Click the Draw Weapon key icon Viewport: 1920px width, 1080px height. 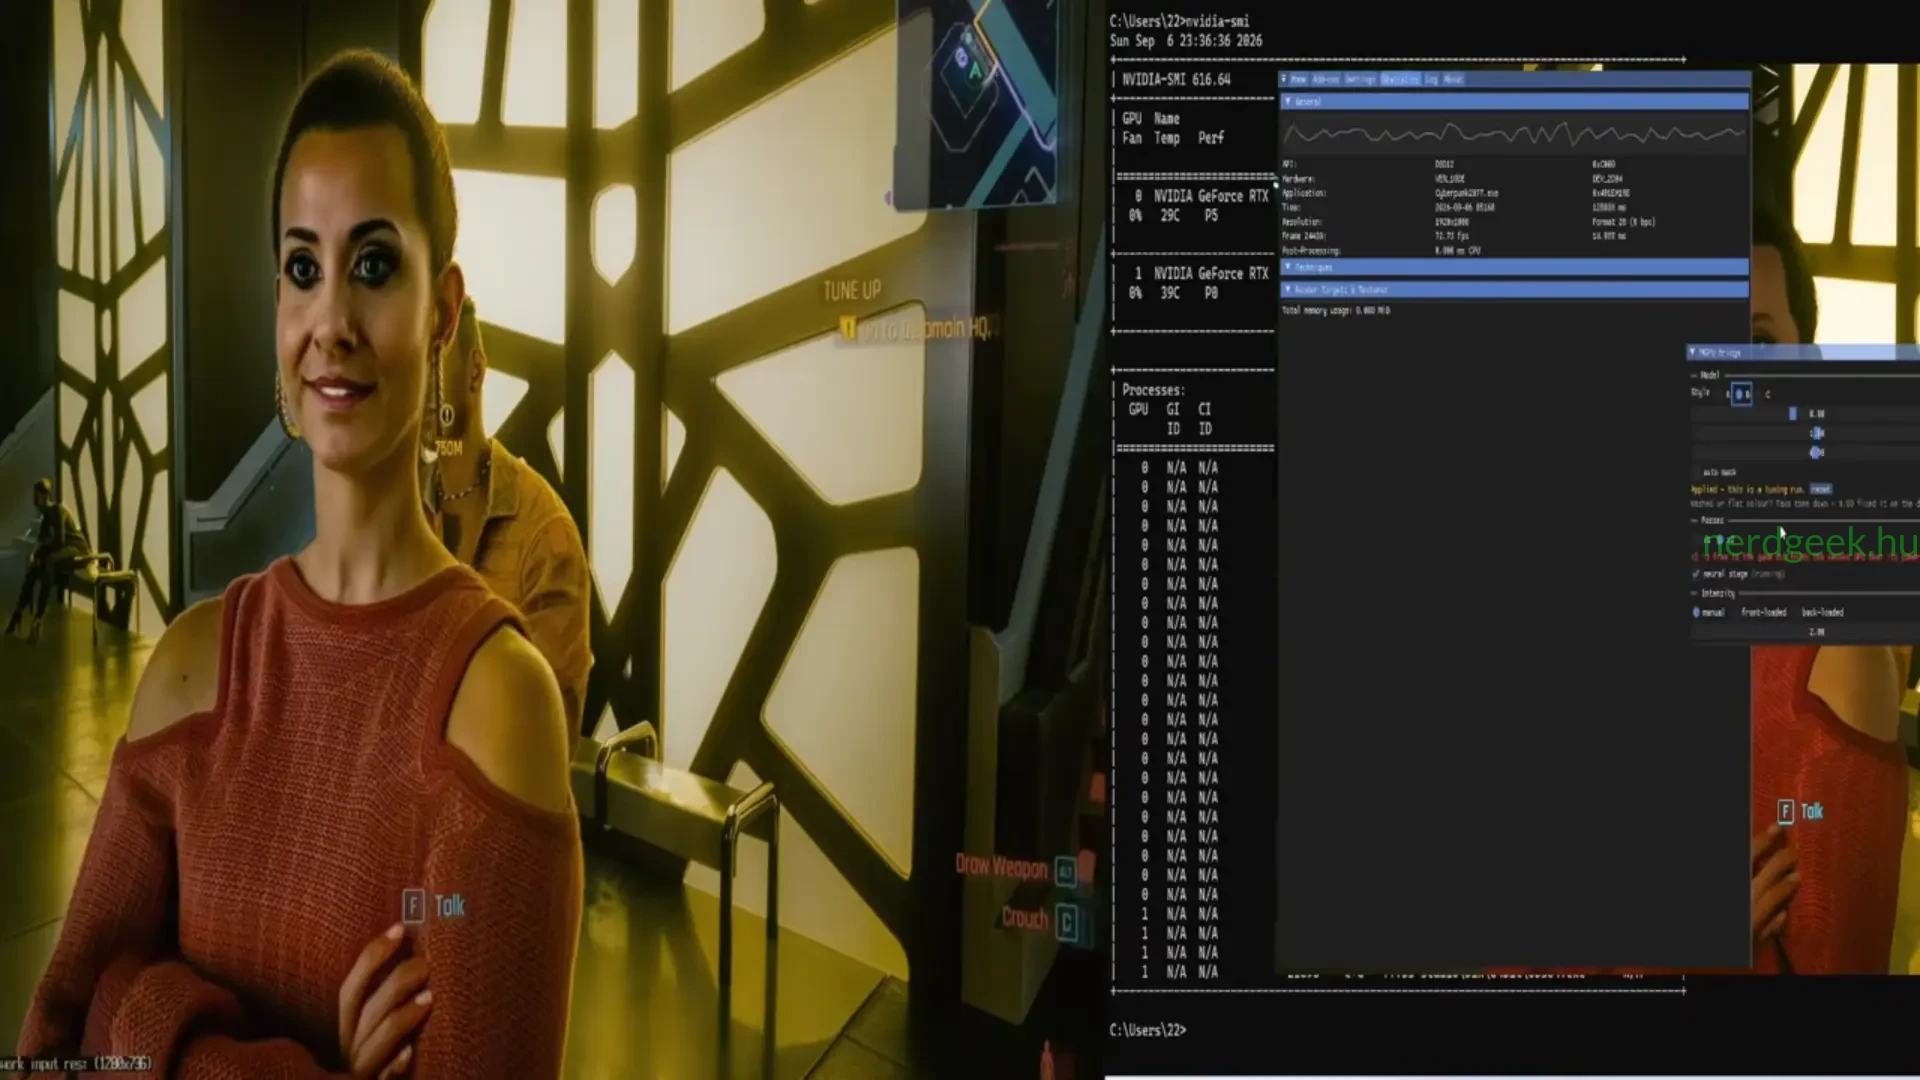click(1066, 872)
